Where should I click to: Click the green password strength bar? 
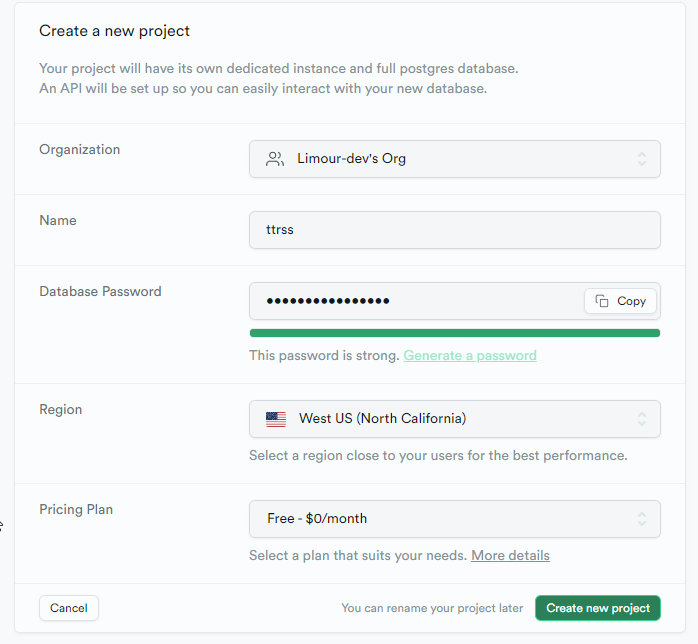[454, 333]
